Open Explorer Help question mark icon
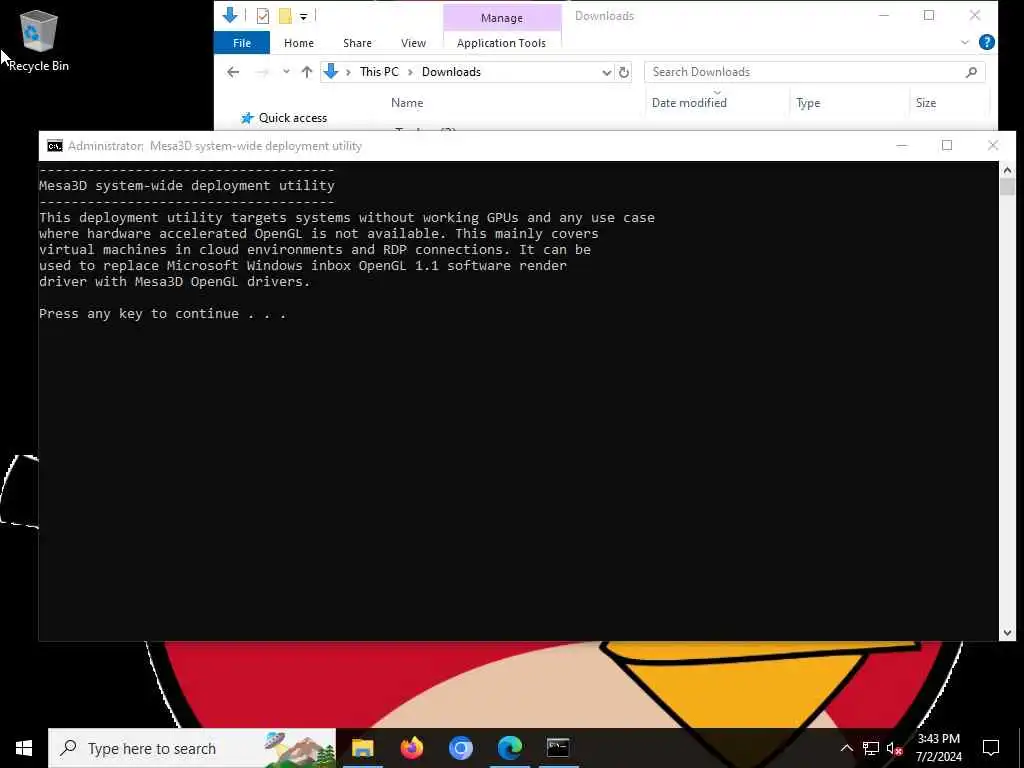 (x=987, y=42)
